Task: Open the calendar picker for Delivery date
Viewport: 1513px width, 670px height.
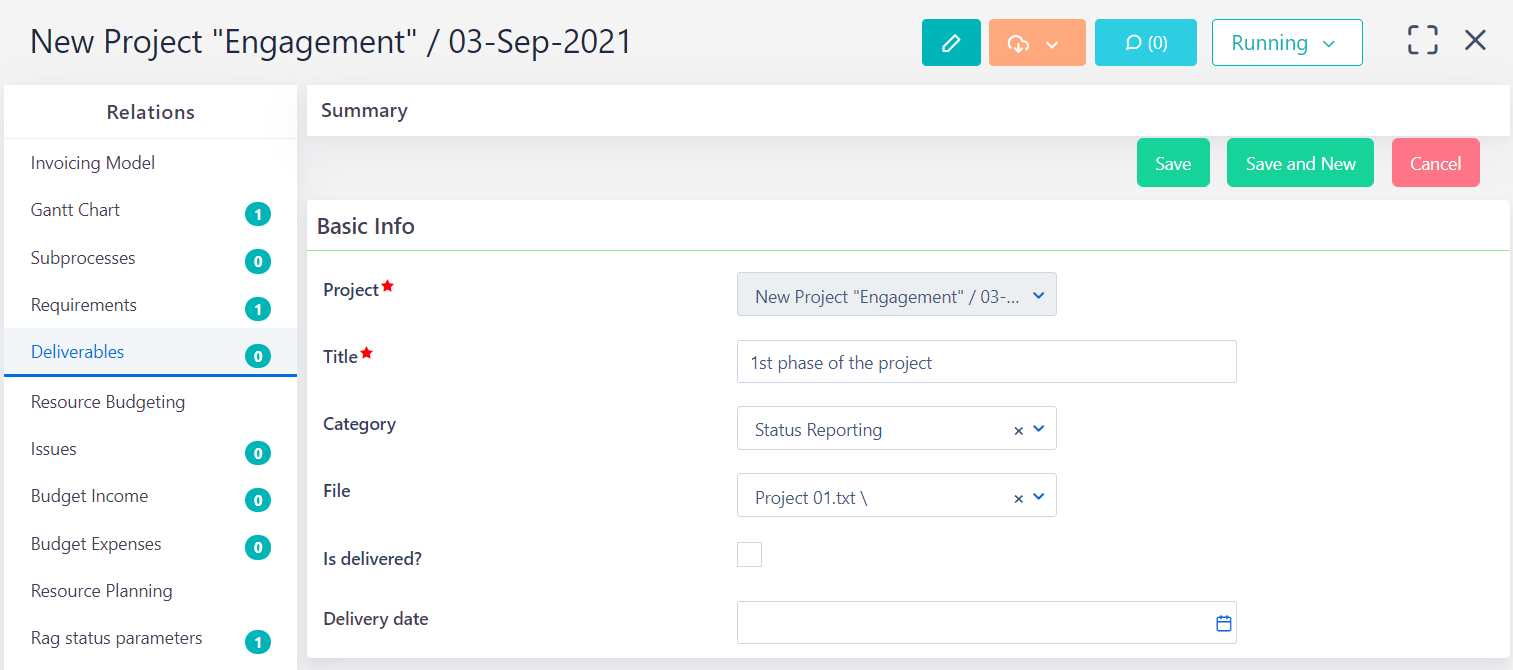Action: [x=1222, y=622]
